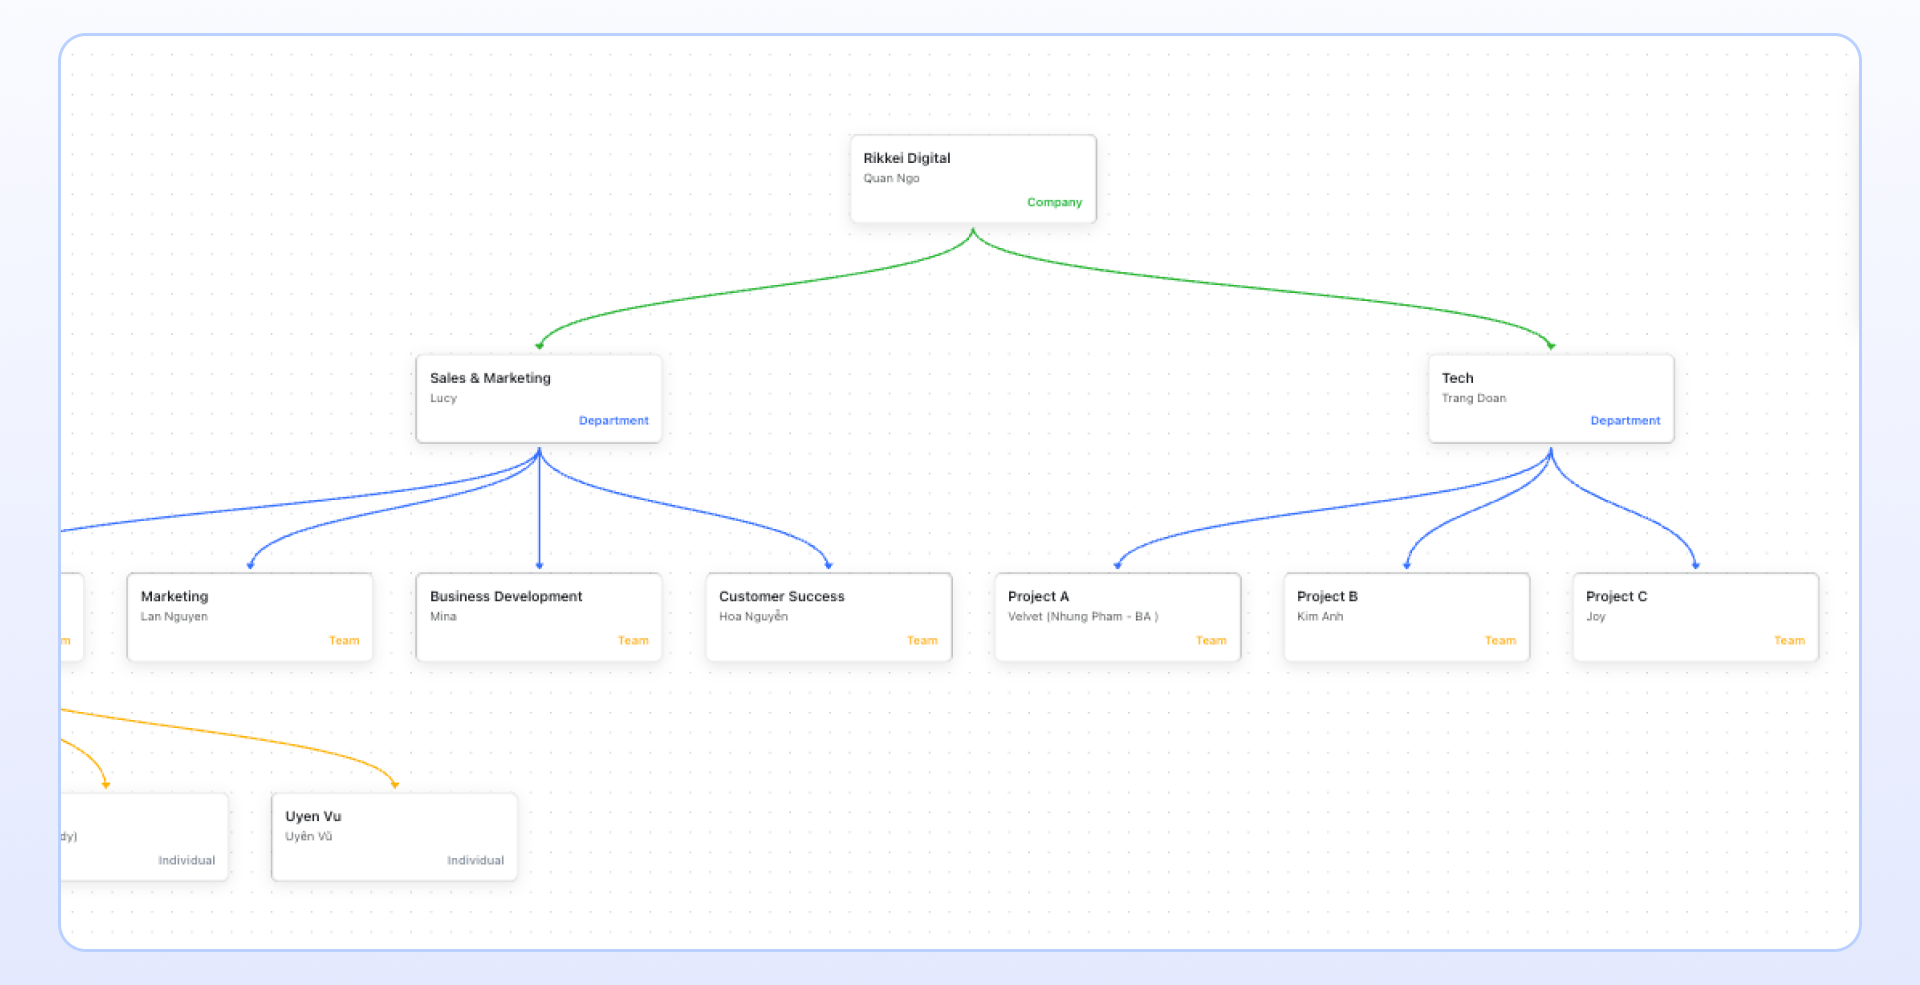Select the "Sales & Marketing" node title
1920x985 pixels.
pos(490,378)
